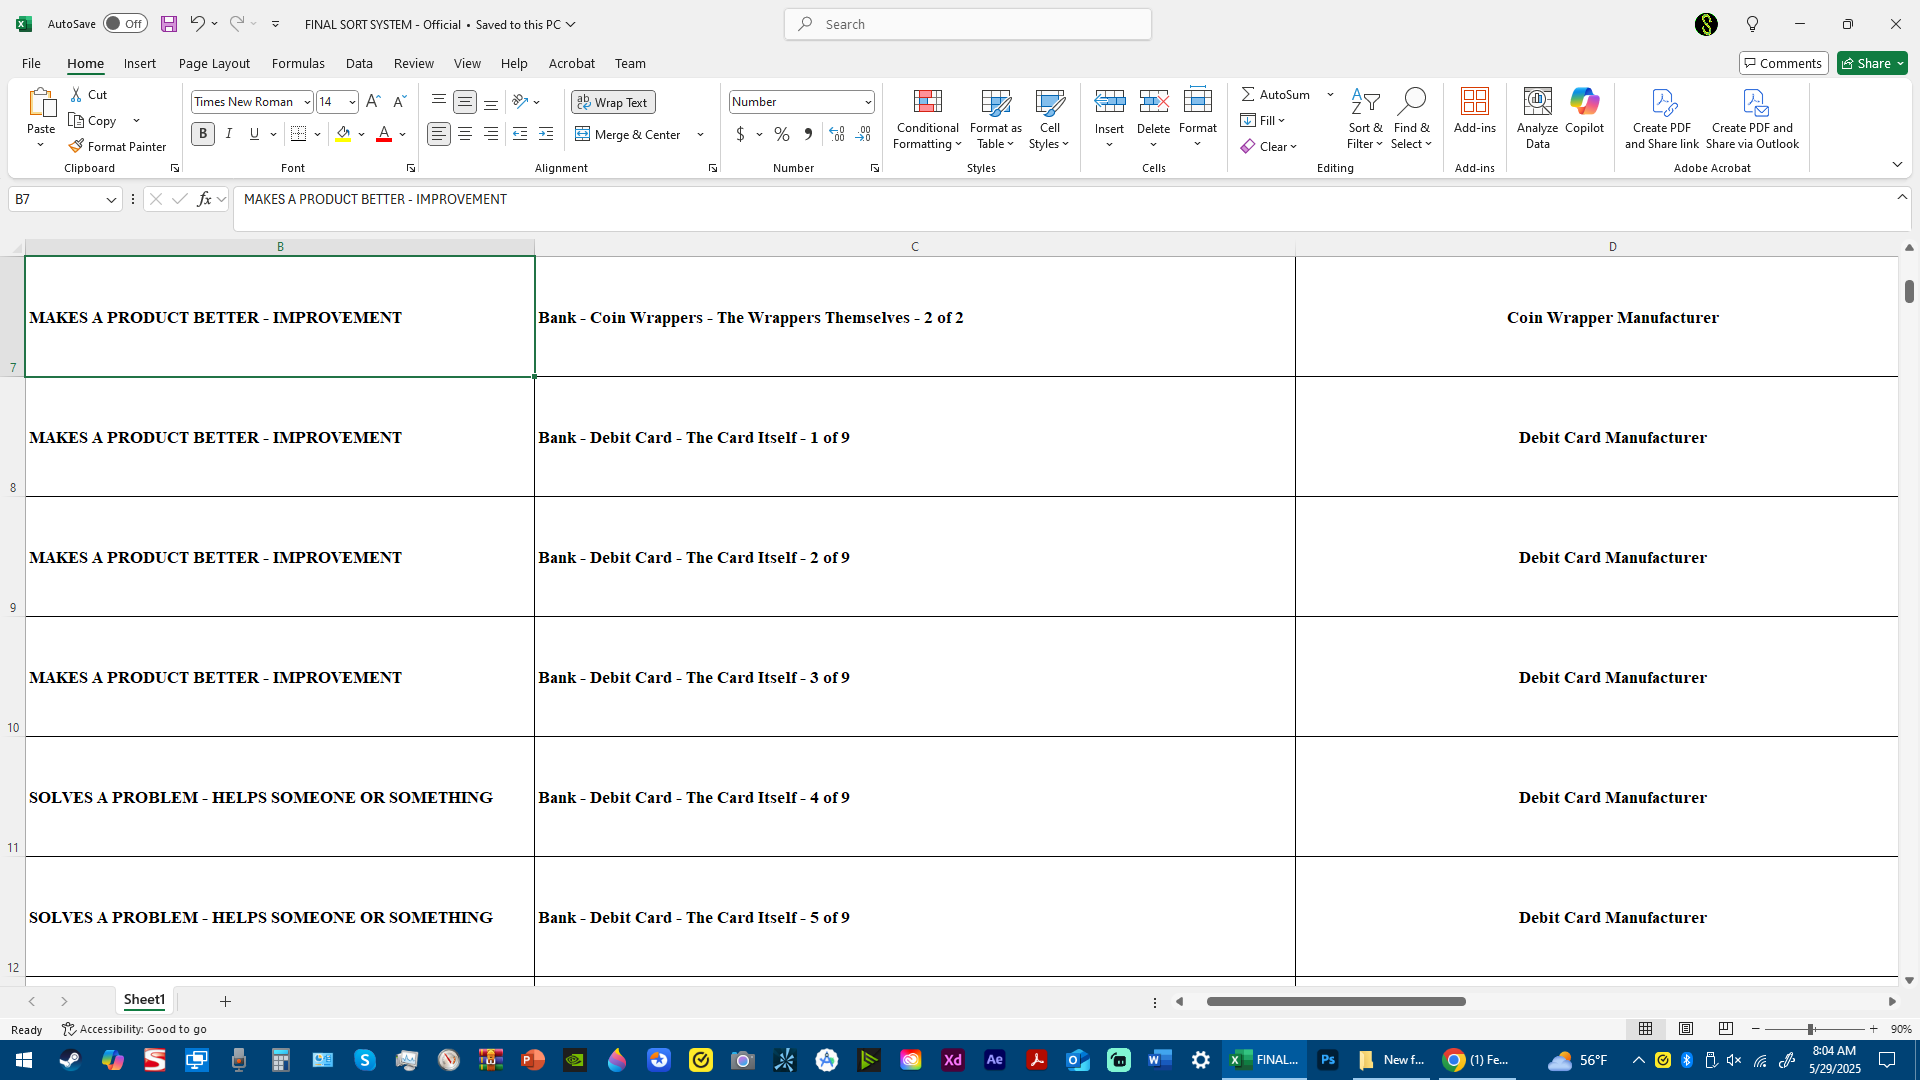The image size is (1920, 1080).
Task: Apply percent style formatting
Action: pyautogui.click(x=782, y=134)
